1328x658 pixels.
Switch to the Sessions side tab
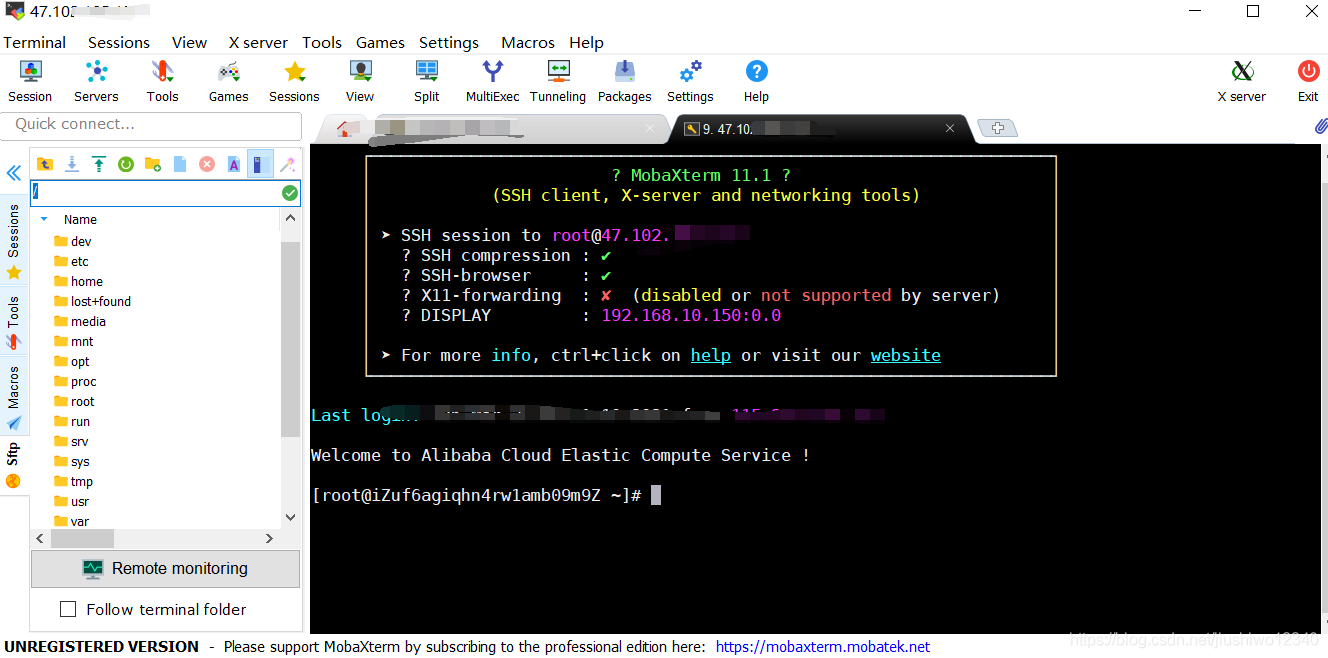[14, 241]
